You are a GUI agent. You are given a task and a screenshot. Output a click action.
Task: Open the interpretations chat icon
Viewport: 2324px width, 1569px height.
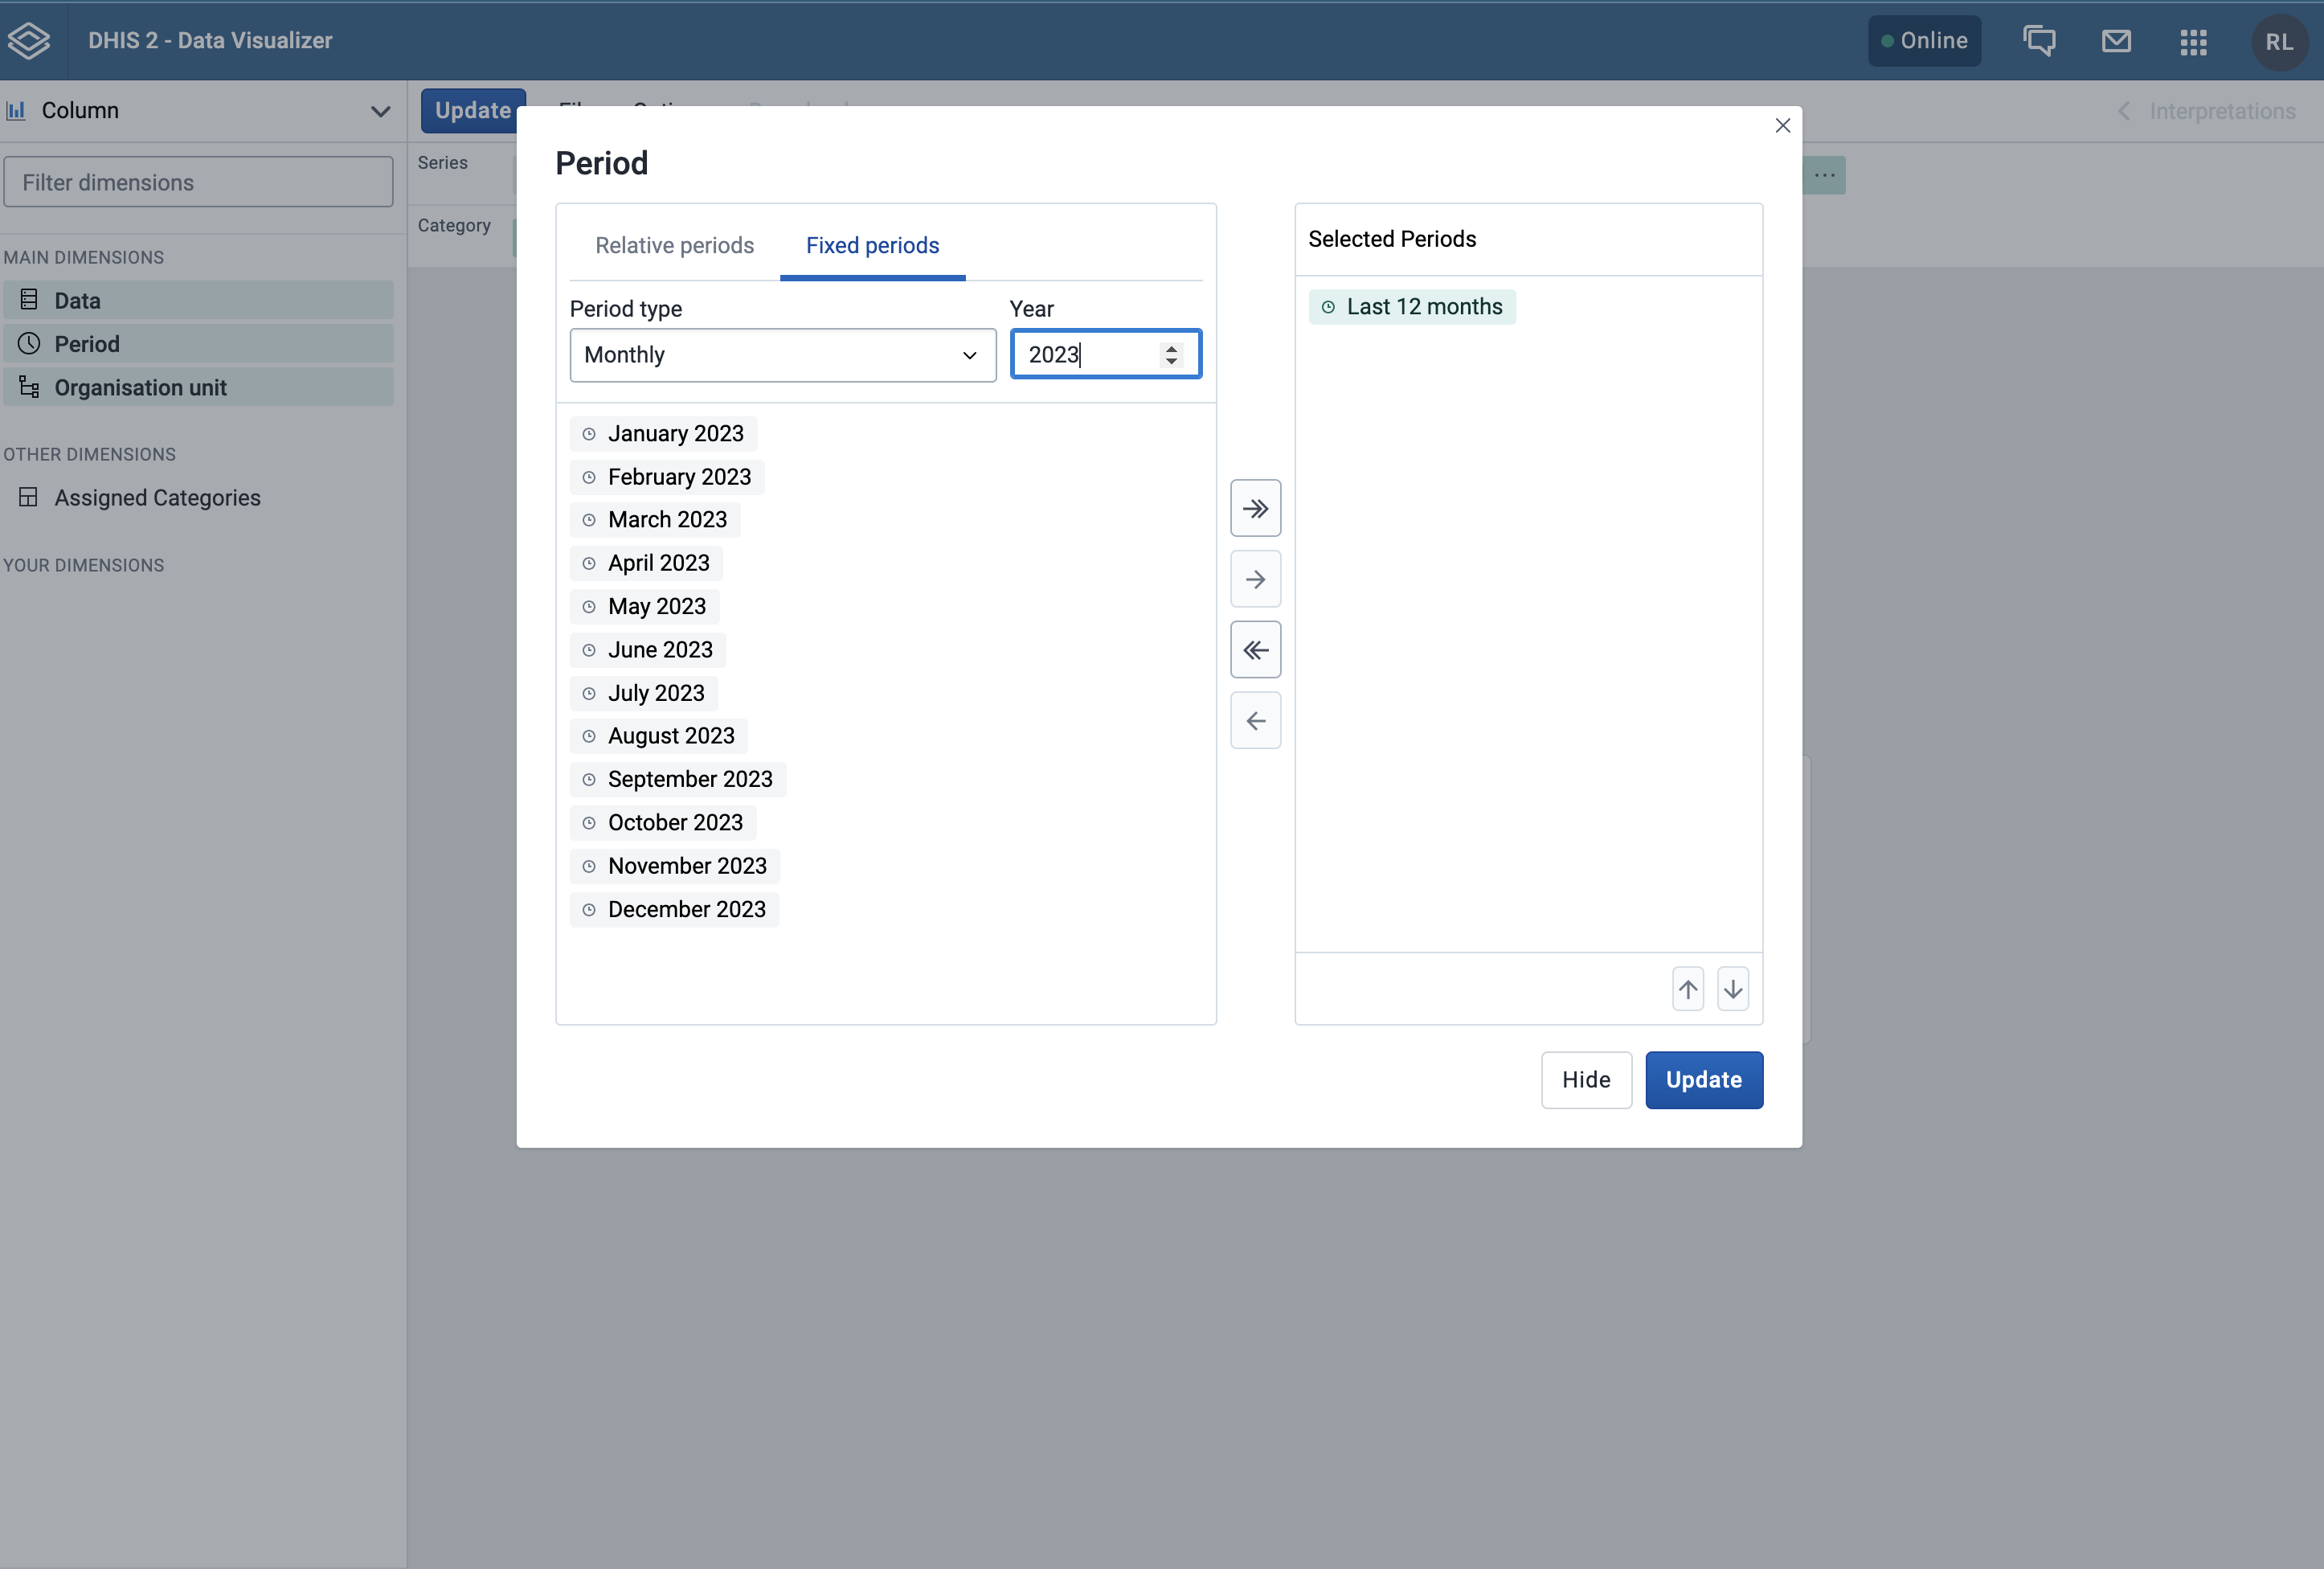(2039, 41)
